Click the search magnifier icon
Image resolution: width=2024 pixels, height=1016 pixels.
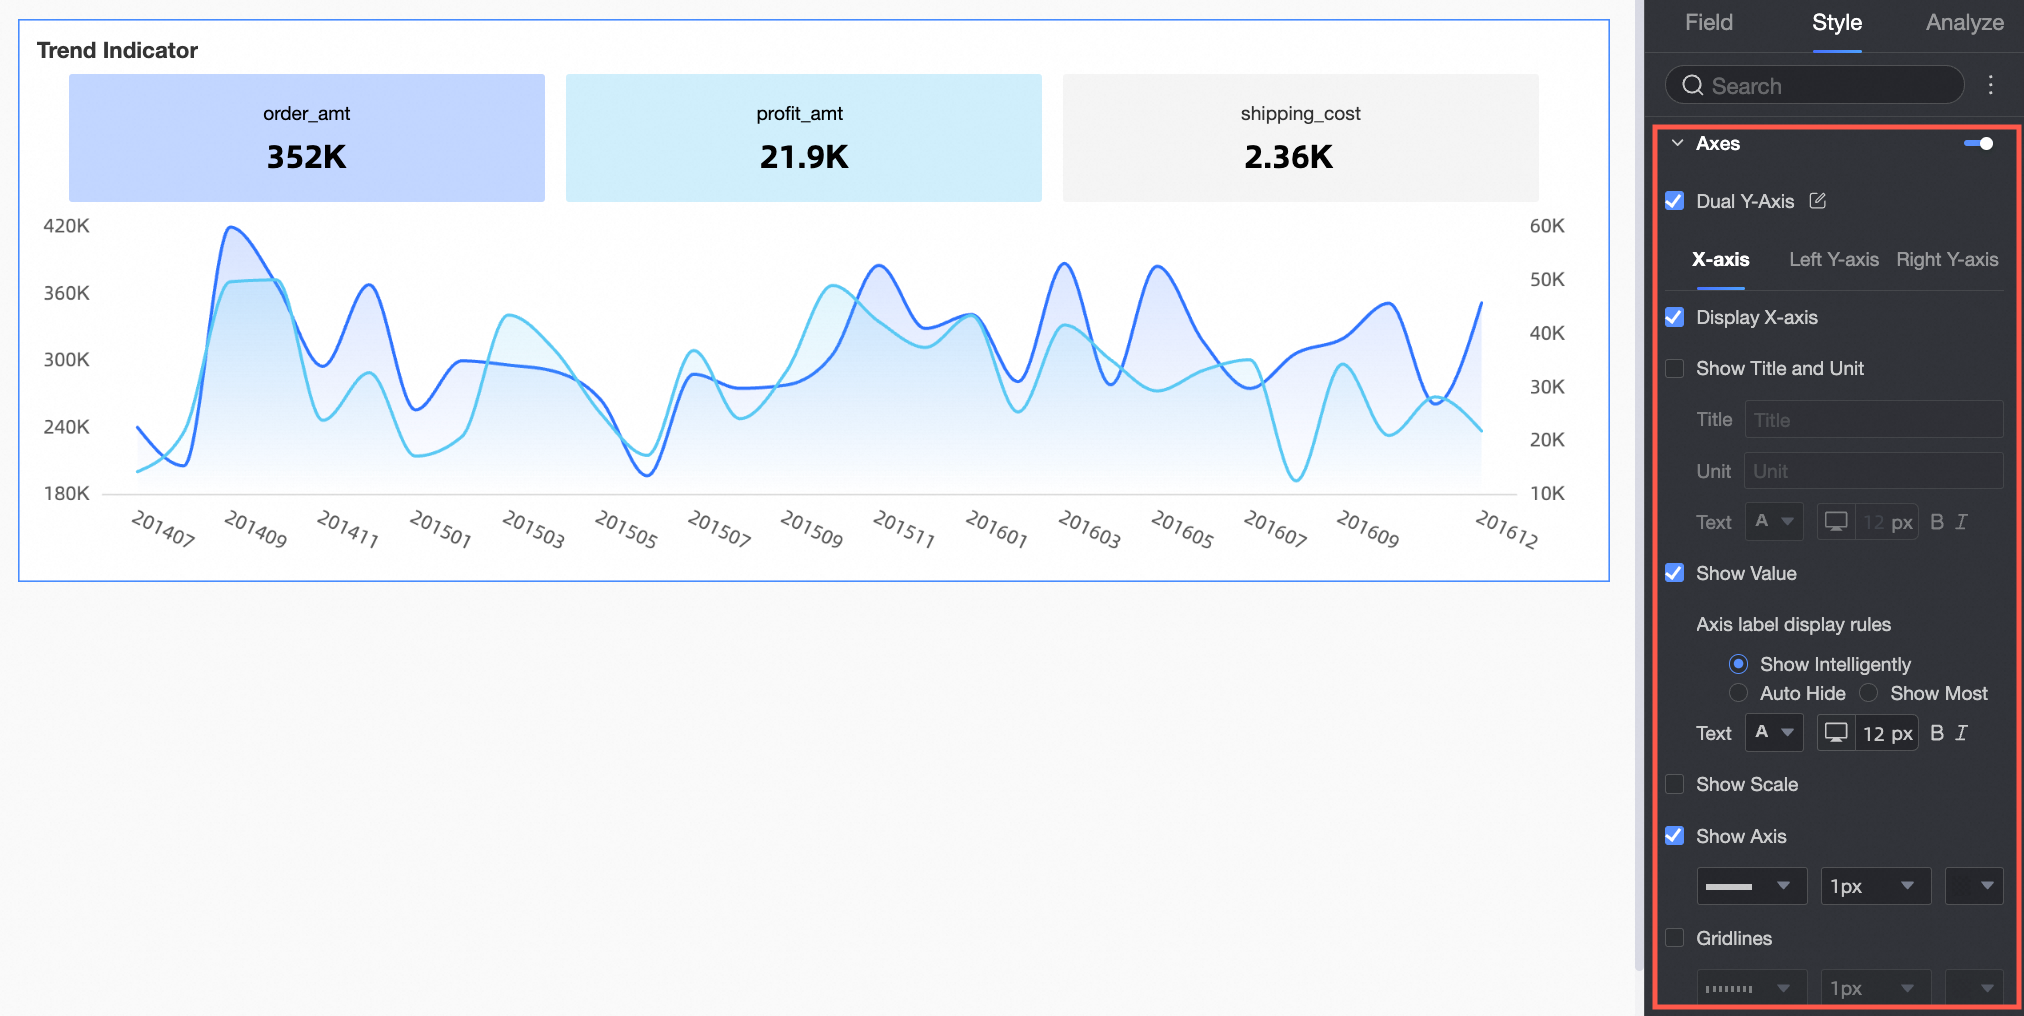tap(1692, 86)
